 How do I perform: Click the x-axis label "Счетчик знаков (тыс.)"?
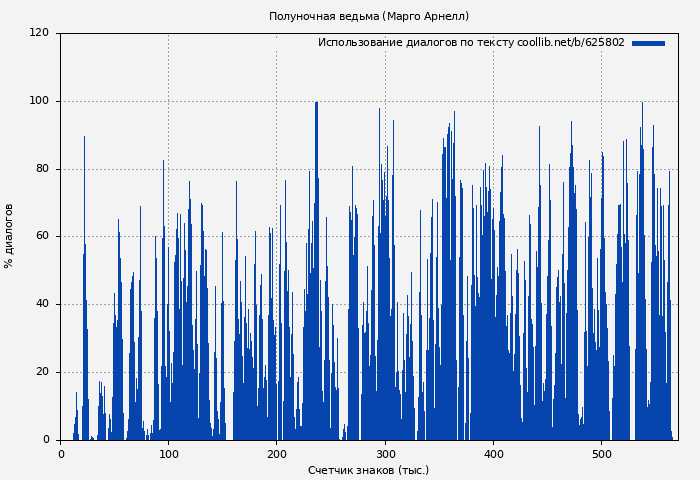(368, 470)
